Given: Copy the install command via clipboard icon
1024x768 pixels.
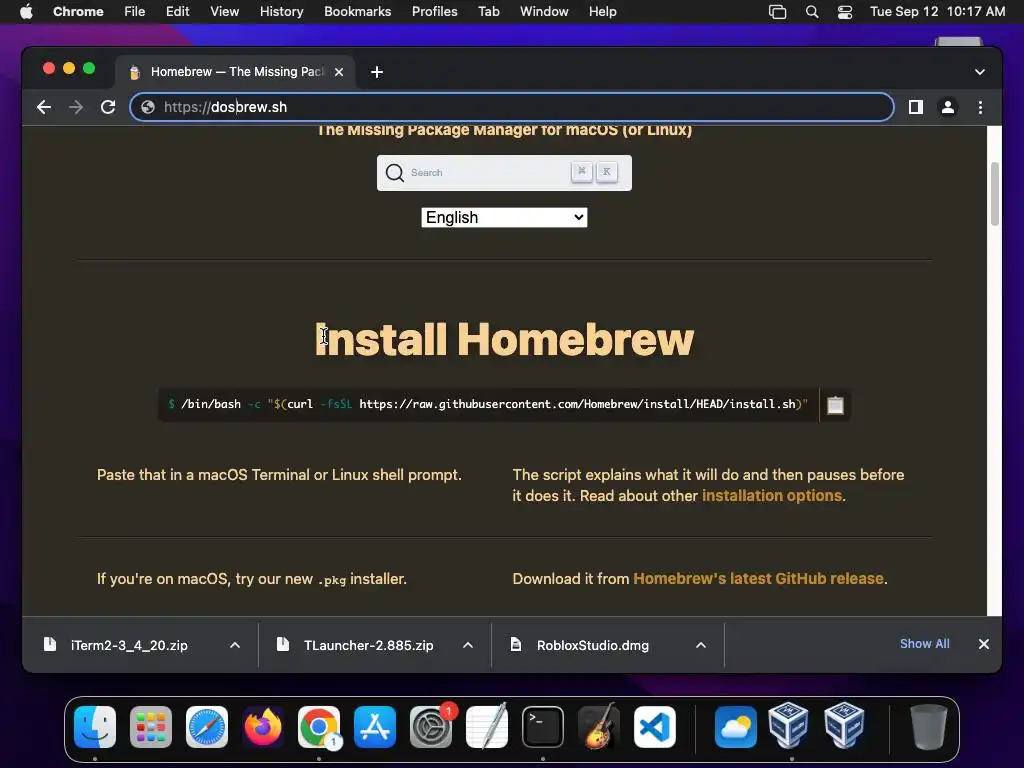Looking at the screenshot, I should pyautogui.click(x=835, y=405).
